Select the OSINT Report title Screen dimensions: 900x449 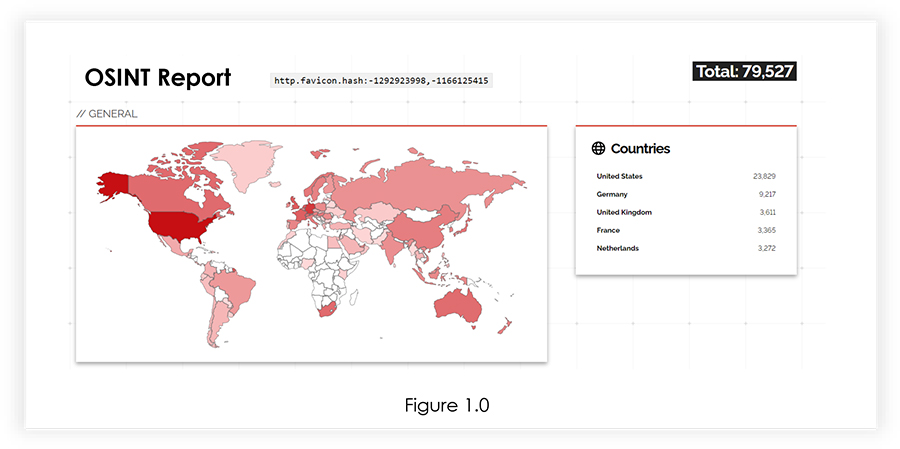[x=158, y=78]
